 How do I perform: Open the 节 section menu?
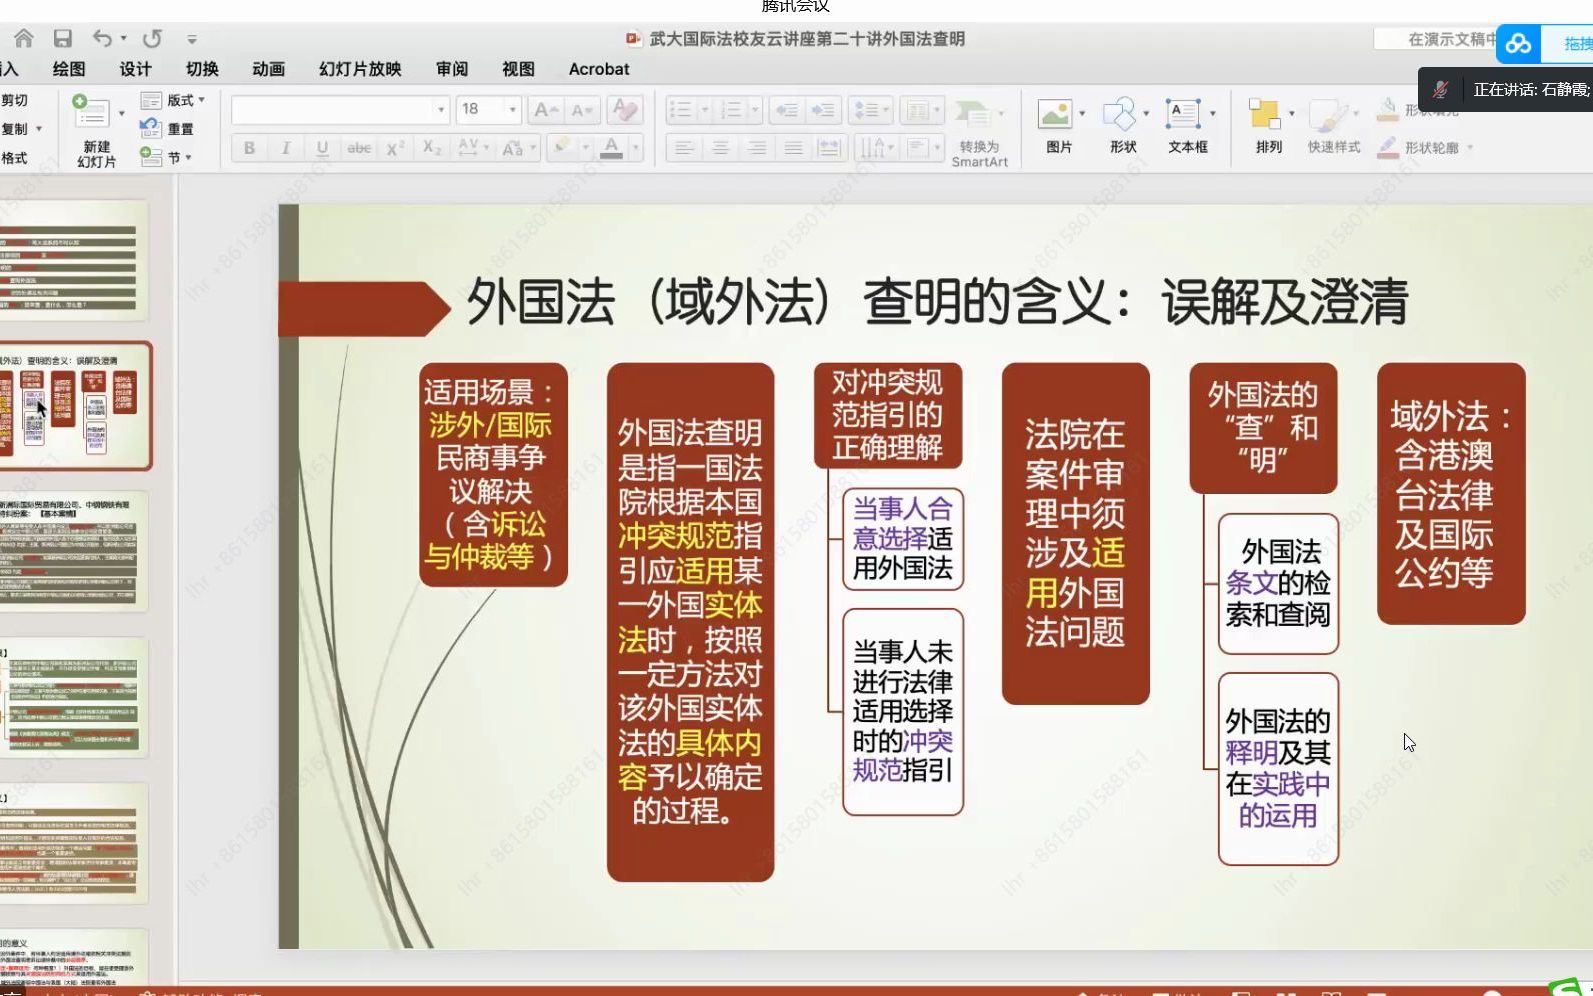coord(166,157)
